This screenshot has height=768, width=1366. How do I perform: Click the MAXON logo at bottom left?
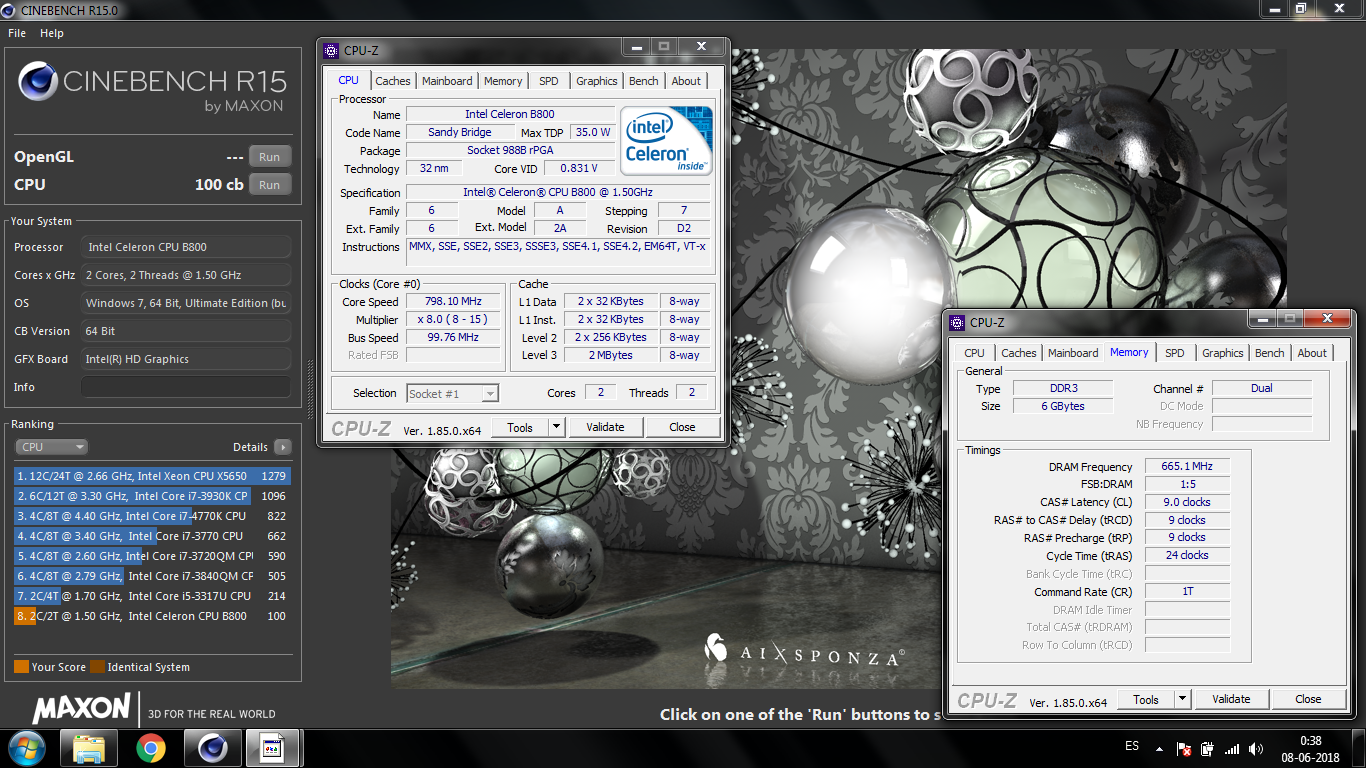[82, 709]
